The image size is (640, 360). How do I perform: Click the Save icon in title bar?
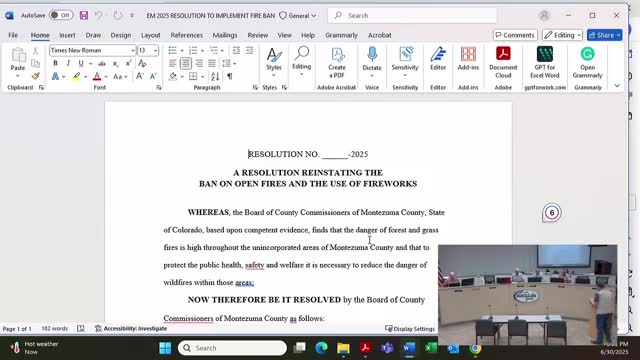tap(84, 16)
